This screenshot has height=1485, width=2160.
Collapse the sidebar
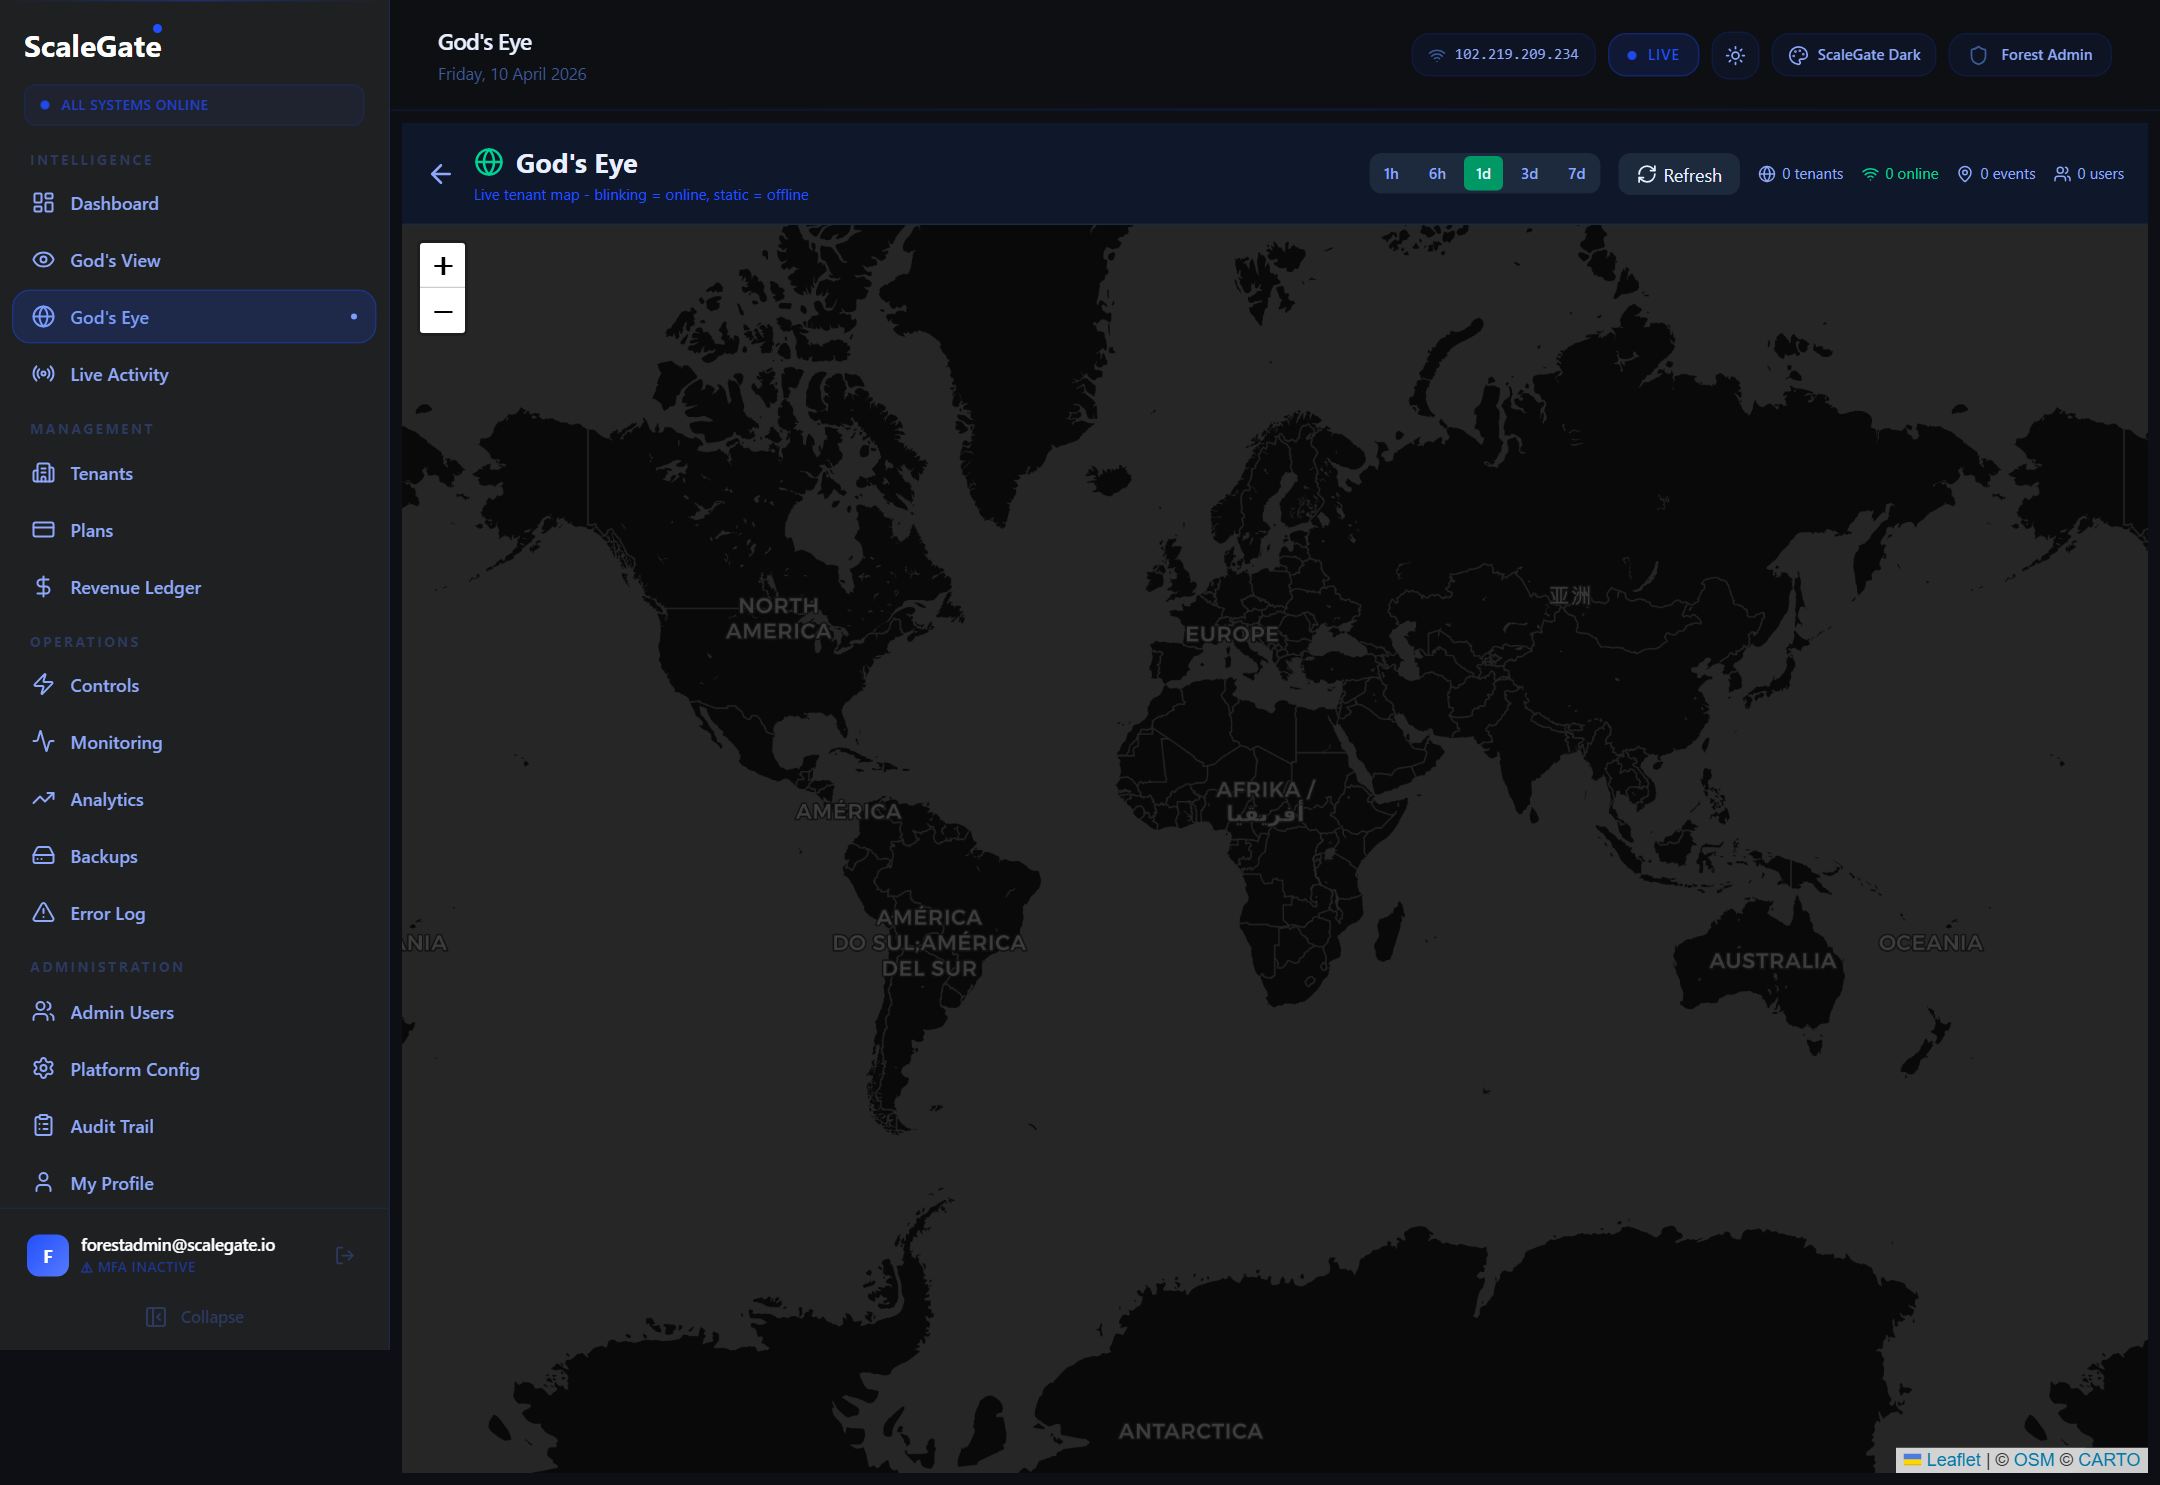pos(194,1316)
